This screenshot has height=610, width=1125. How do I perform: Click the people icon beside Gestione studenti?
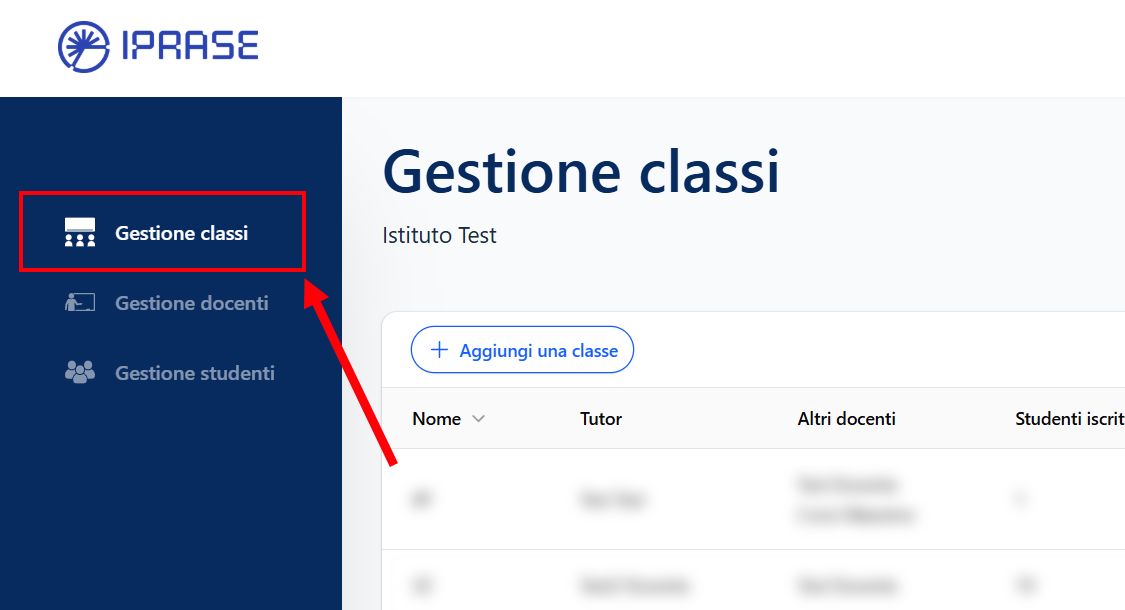(x=80, y=373)
